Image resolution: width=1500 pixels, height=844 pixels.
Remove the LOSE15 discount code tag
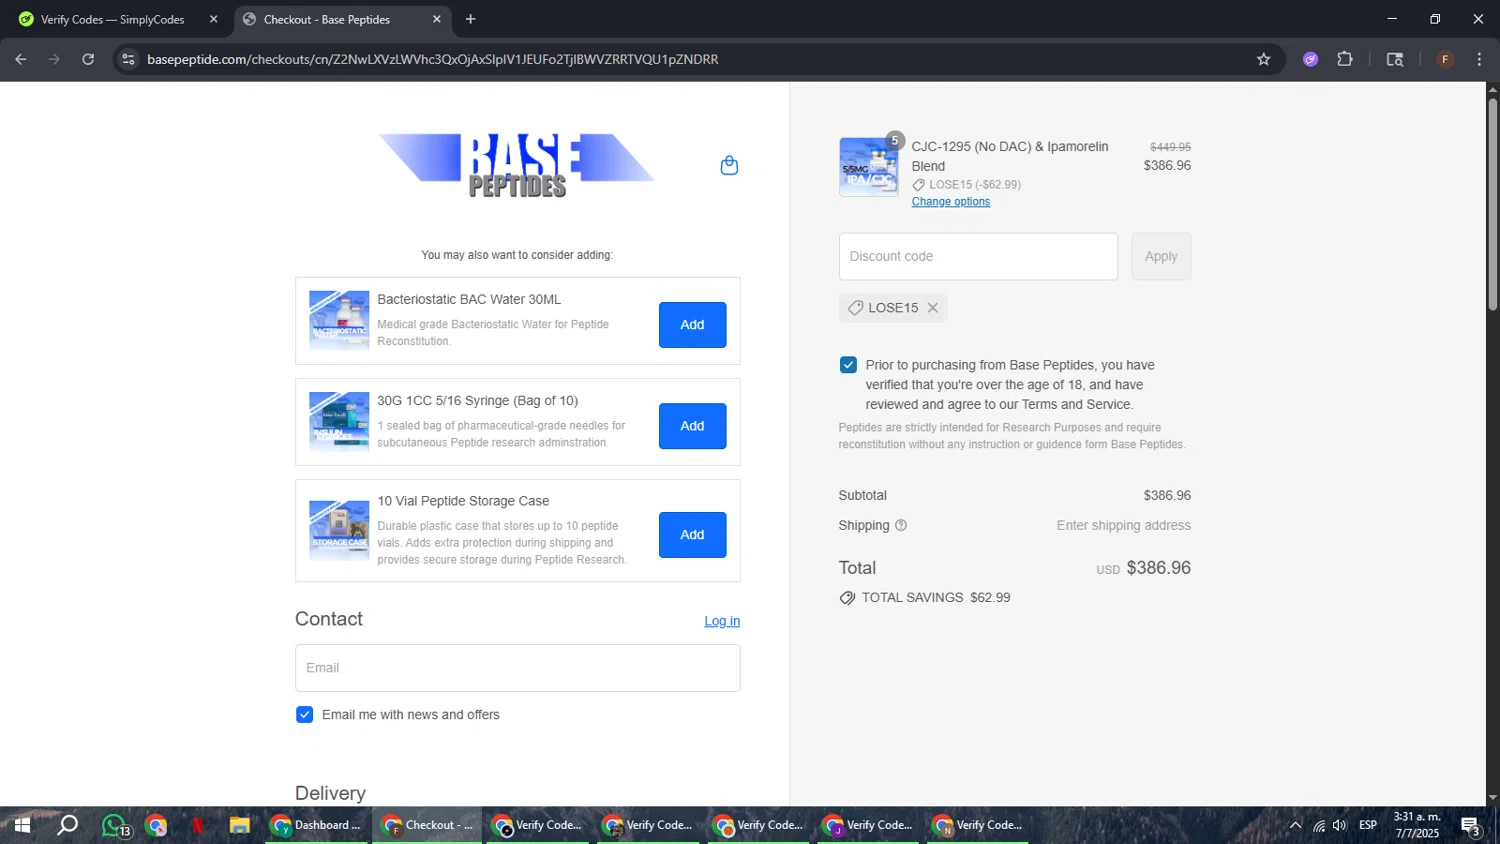pos(933,308)
